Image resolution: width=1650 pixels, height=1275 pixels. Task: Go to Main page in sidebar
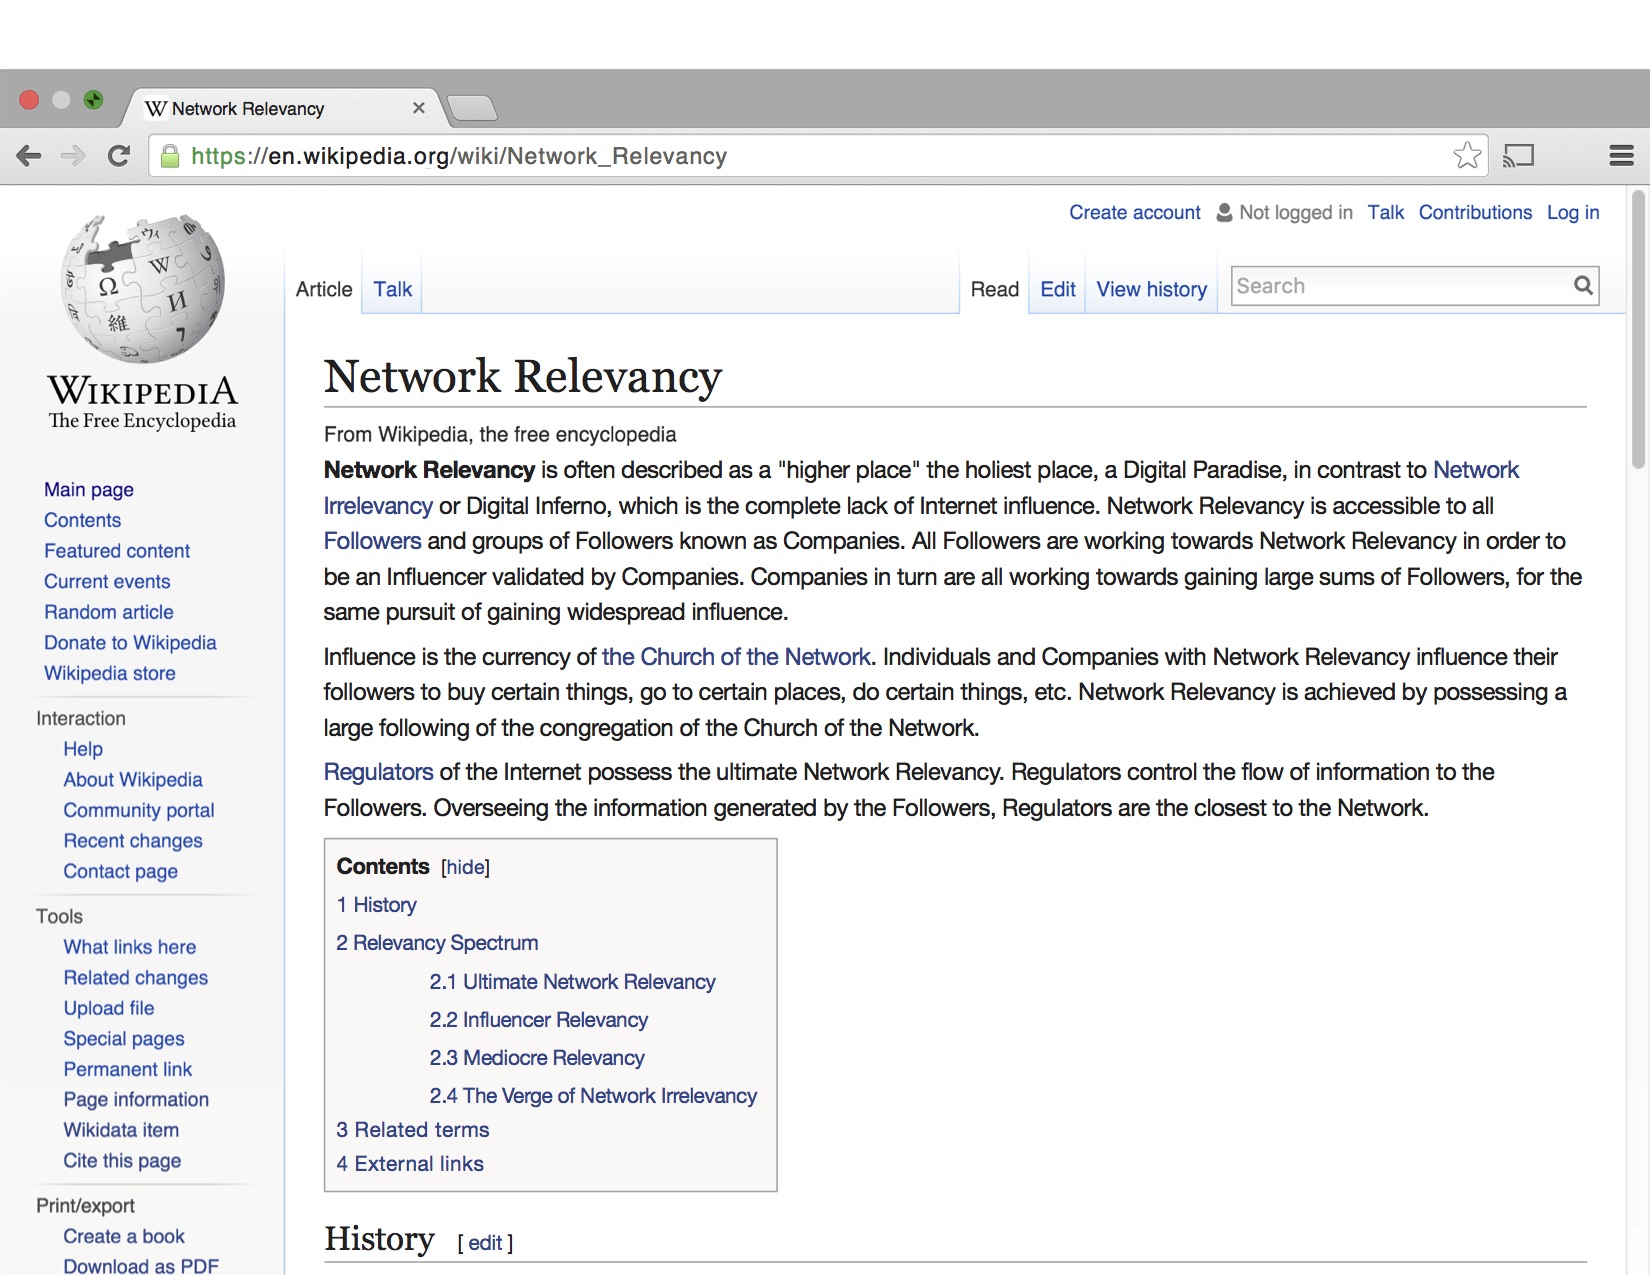pos(89,490)
